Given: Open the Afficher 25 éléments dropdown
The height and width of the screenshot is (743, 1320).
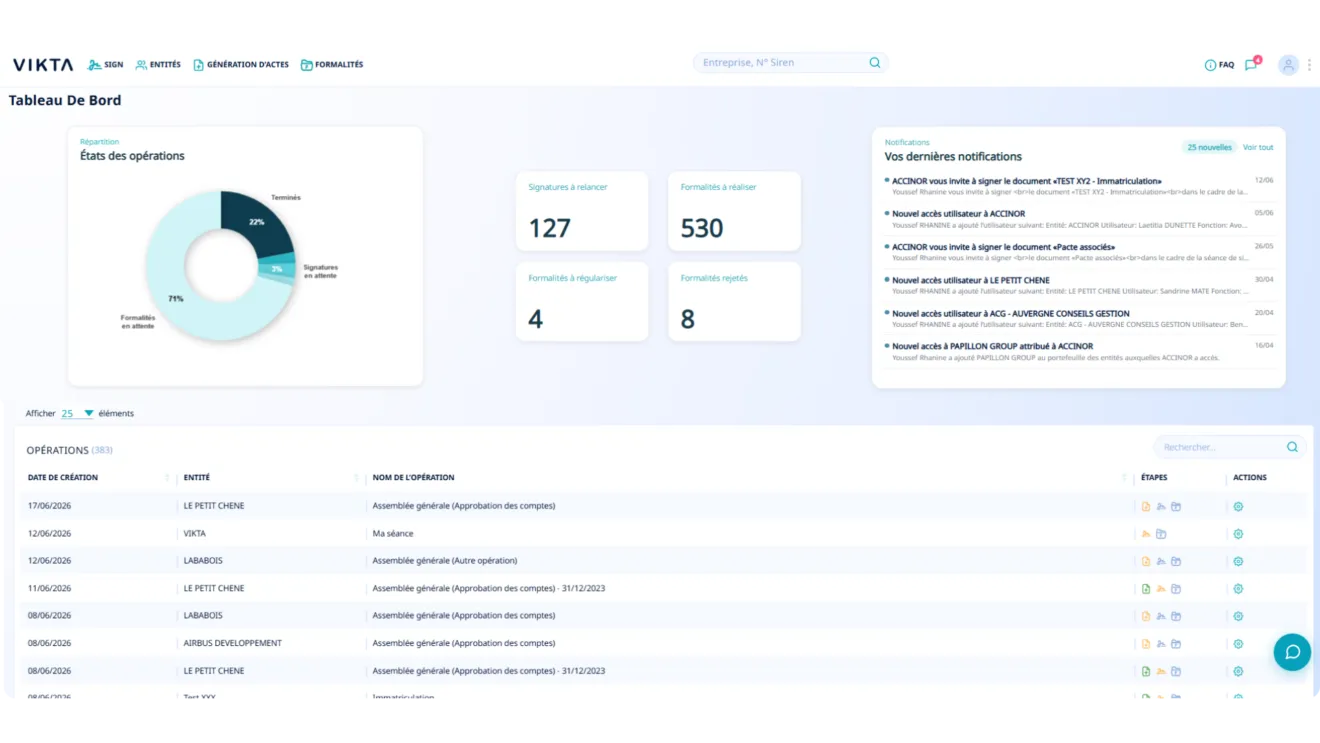Looking at the screenshot, I should pos(77,413).
